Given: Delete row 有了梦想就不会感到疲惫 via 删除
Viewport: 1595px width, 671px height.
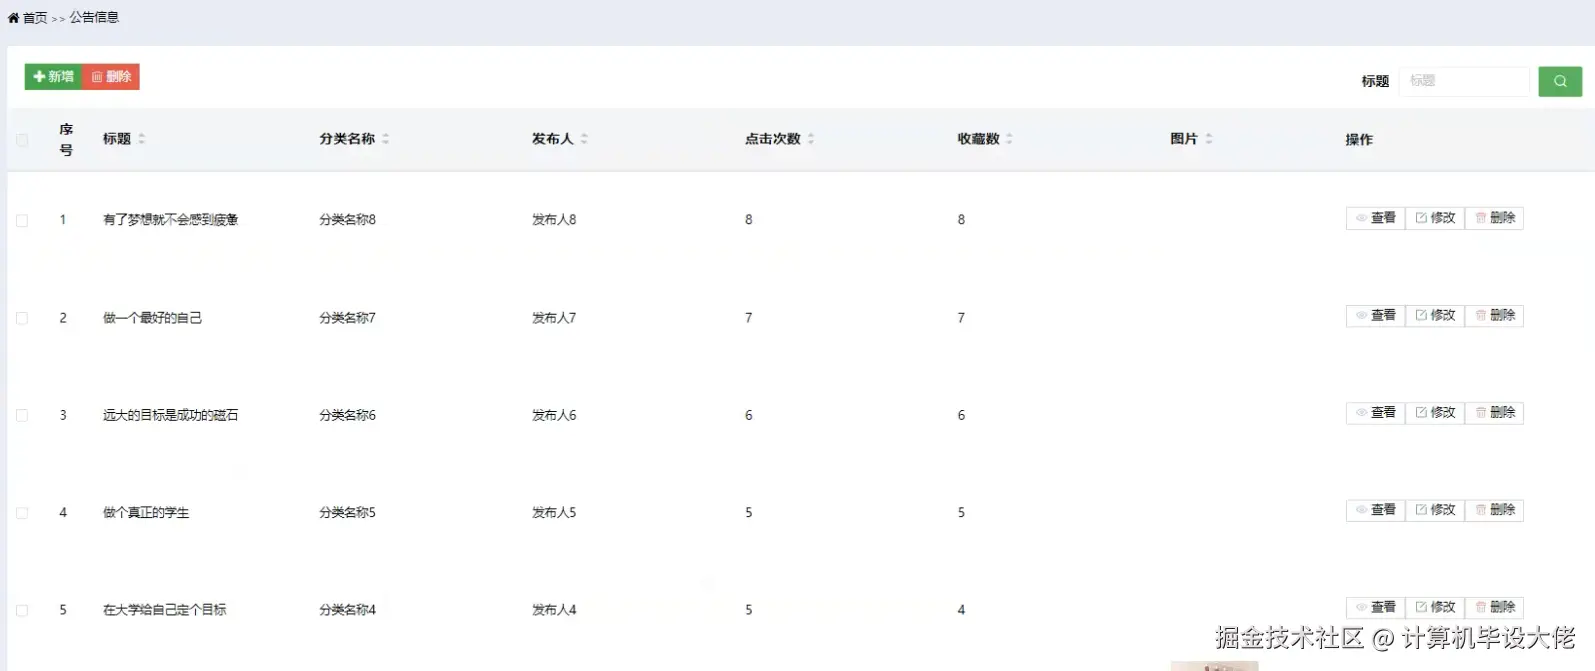Looking at the screenshot, I should coord(1495,218).
